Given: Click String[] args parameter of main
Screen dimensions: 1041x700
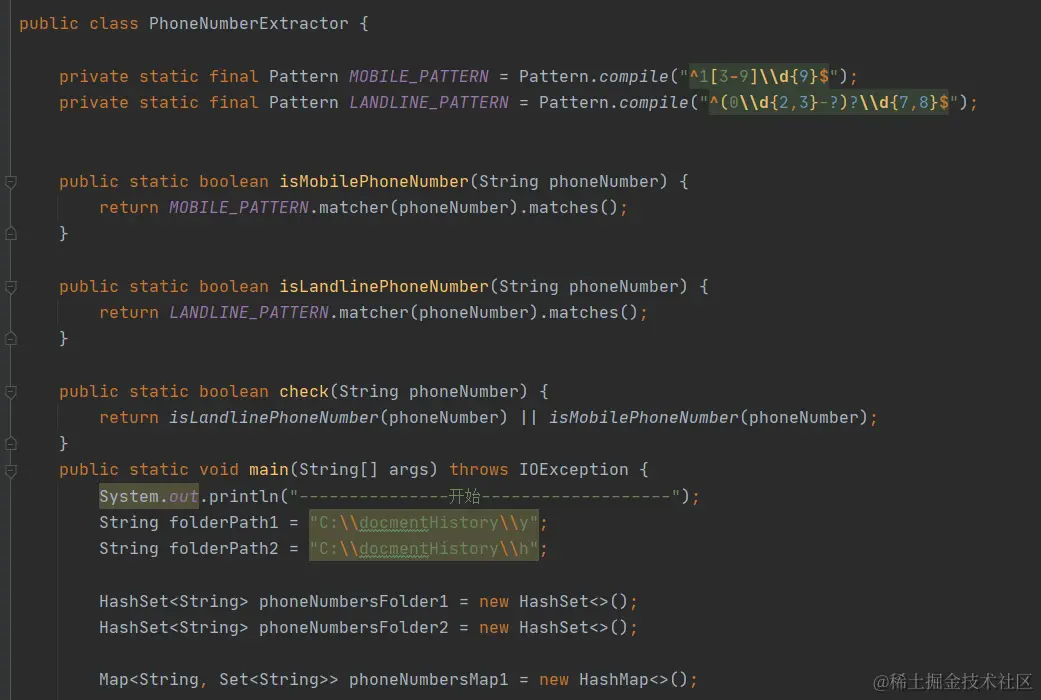Looking at the screenshot, I should [x=364, y=470].
